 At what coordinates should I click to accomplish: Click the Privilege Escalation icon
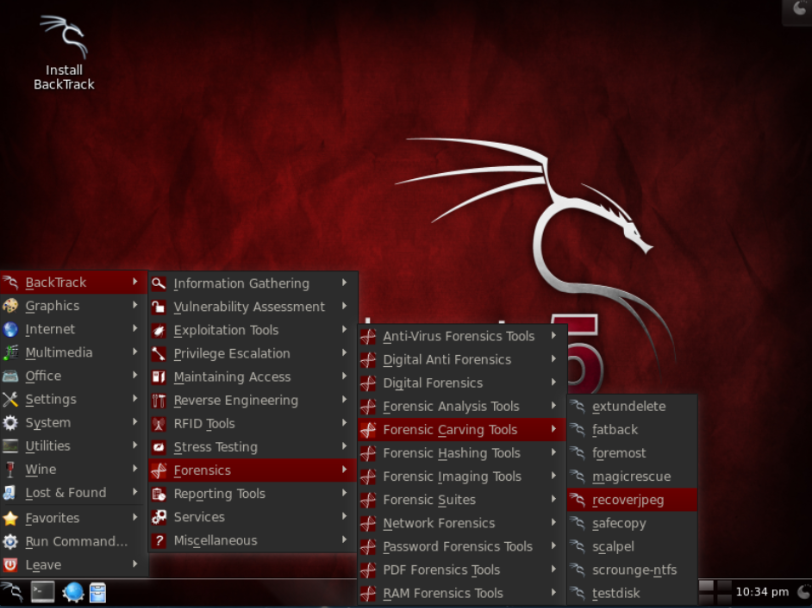[159, 353]
